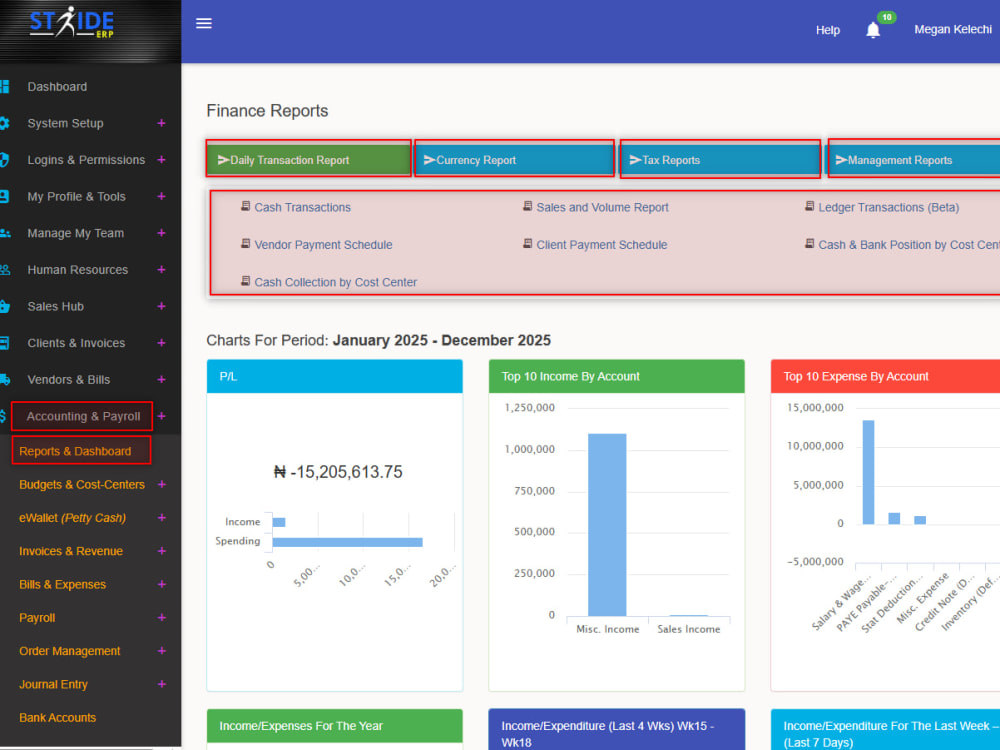Expand Manage My Team plus sign
The width and height of the screenshot is (1000, 750).
(161, 233)
